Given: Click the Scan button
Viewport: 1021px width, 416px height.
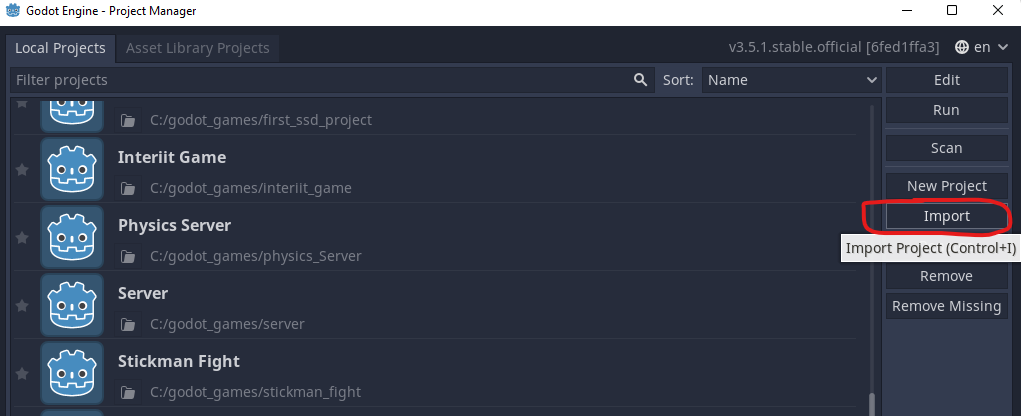Looking at the screenshot, I should 947,148.
